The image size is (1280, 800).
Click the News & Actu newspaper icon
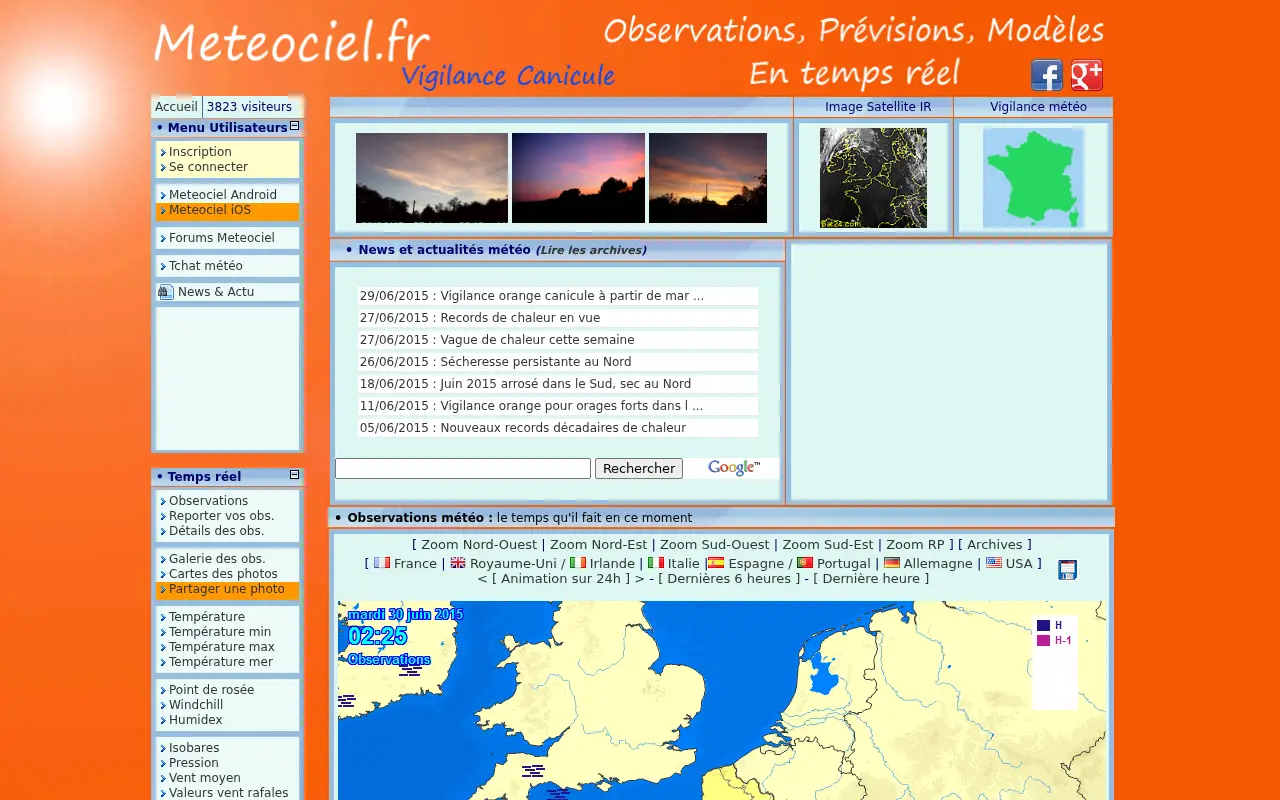166,292
